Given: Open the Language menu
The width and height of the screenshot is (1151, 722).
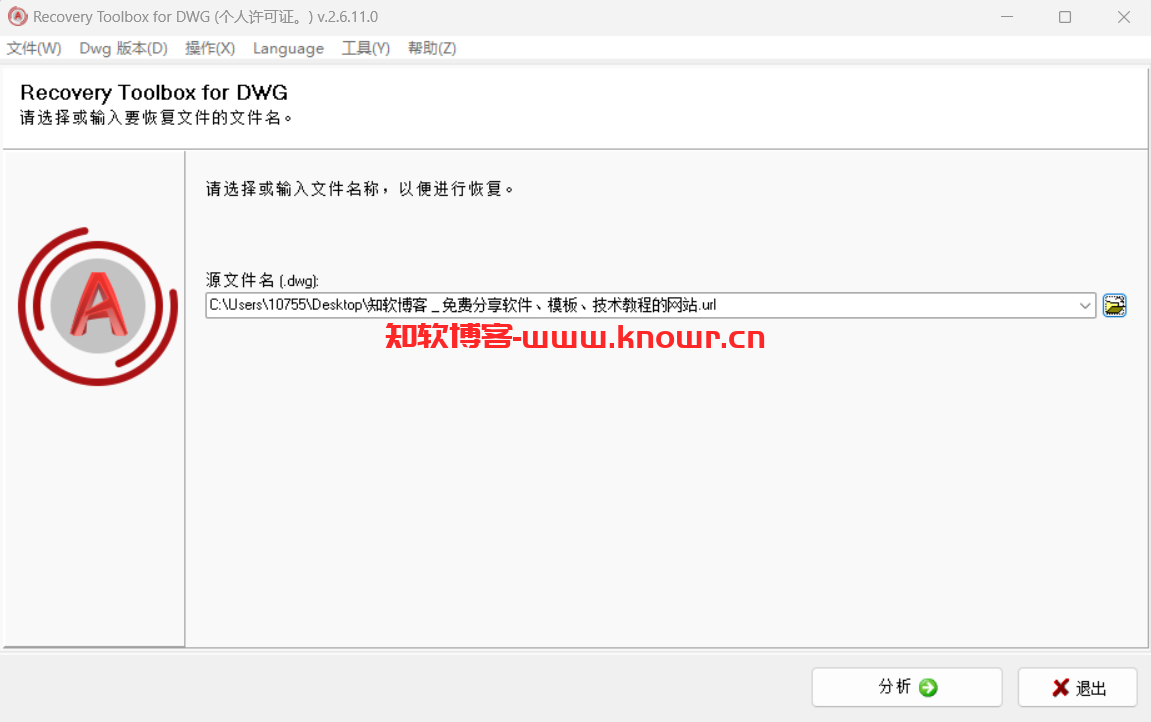Looking at the screenshot, I should tap(288, 48).
